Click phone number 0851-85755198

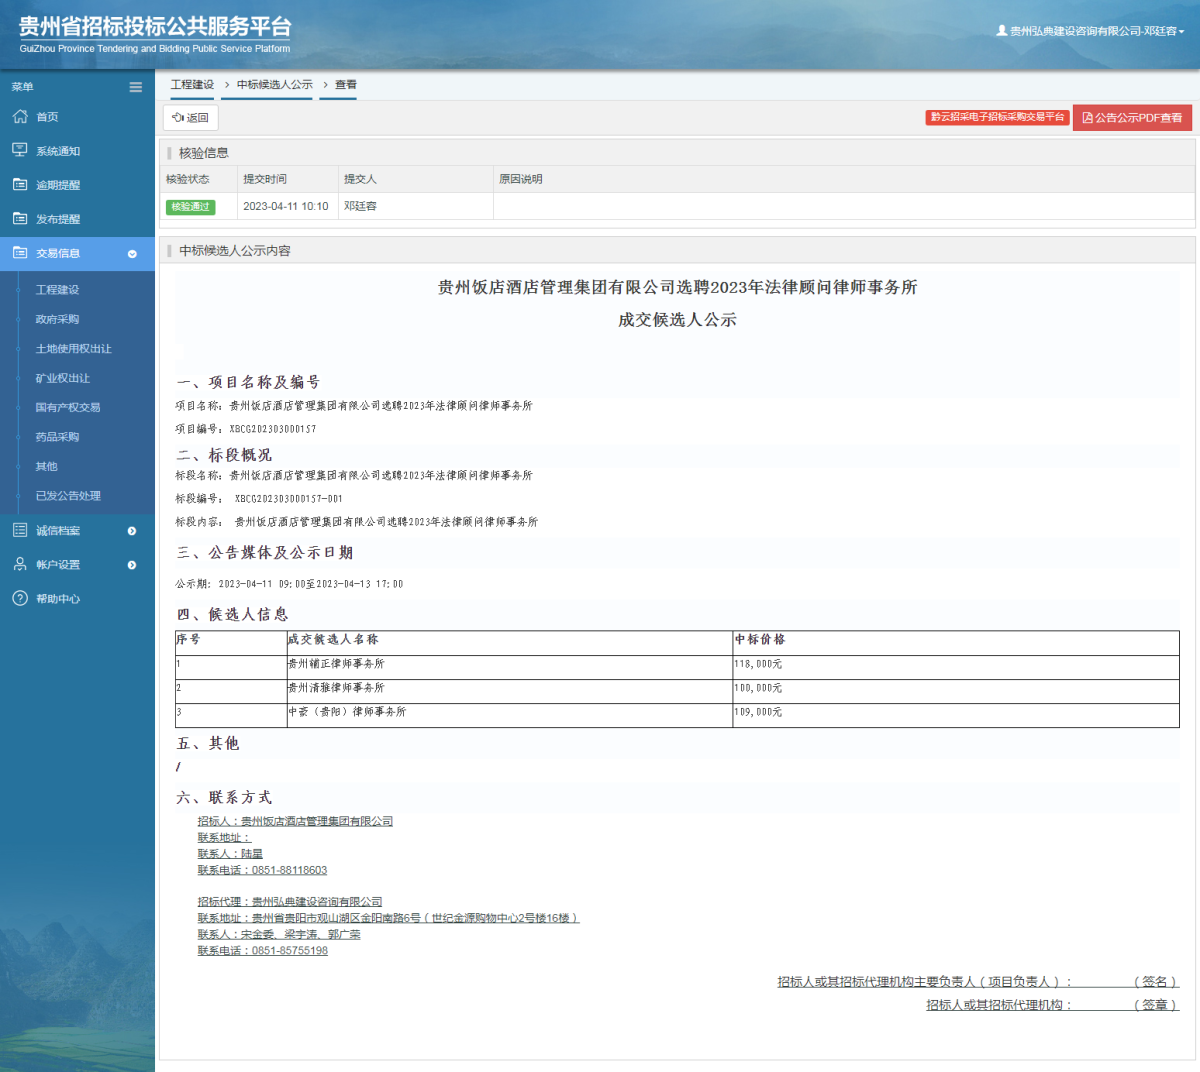(289, 951)
